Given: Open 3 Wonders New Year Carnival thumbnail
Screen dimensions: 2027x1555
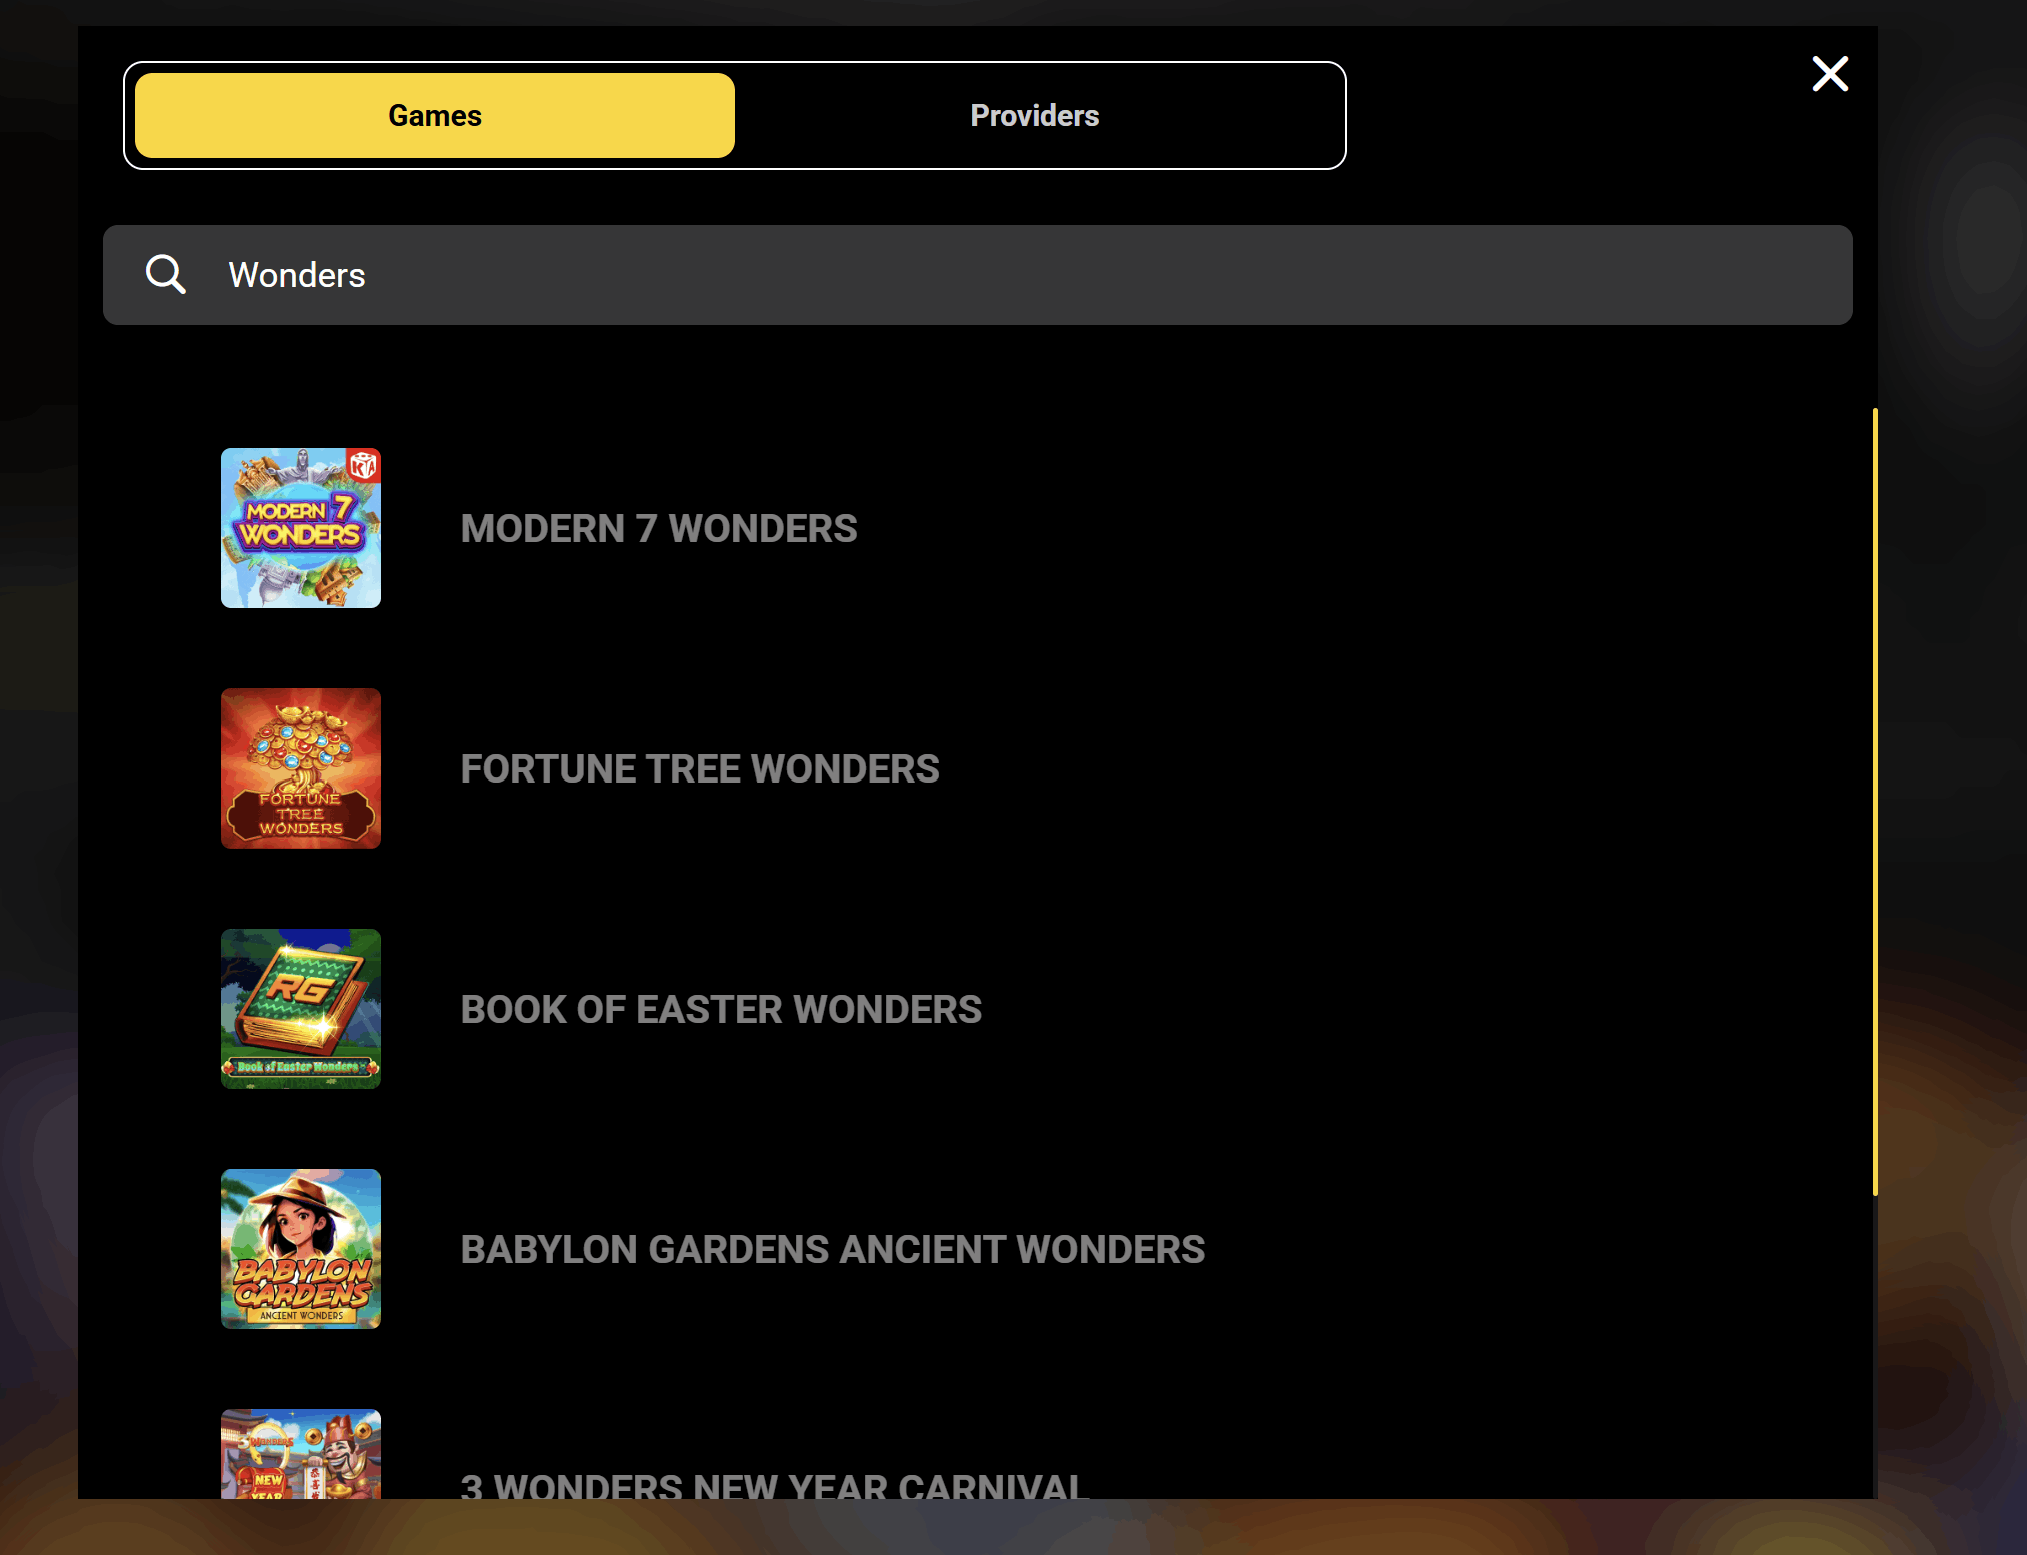Looking at the screenshot, I should click(x=300, y=1455).
